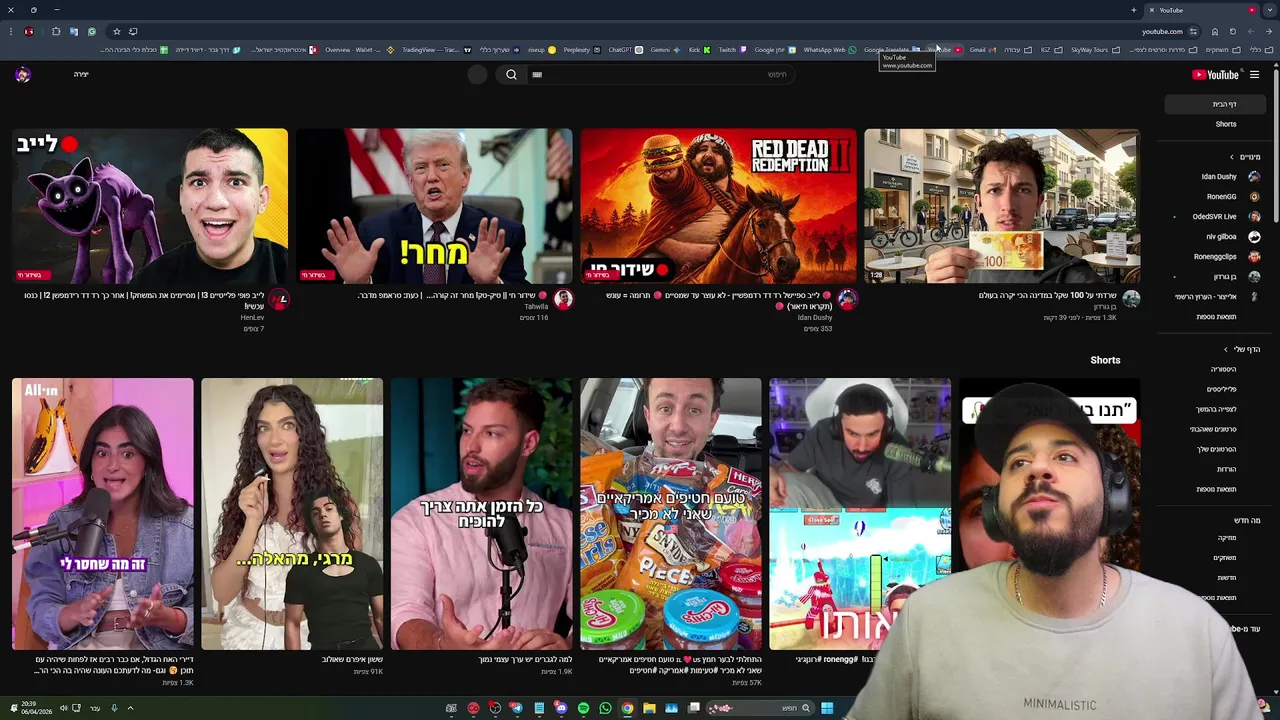This screenshot has width=1280, height=720.
Task: Click browser address bar youtube.com
Action: coord(1162,31)
